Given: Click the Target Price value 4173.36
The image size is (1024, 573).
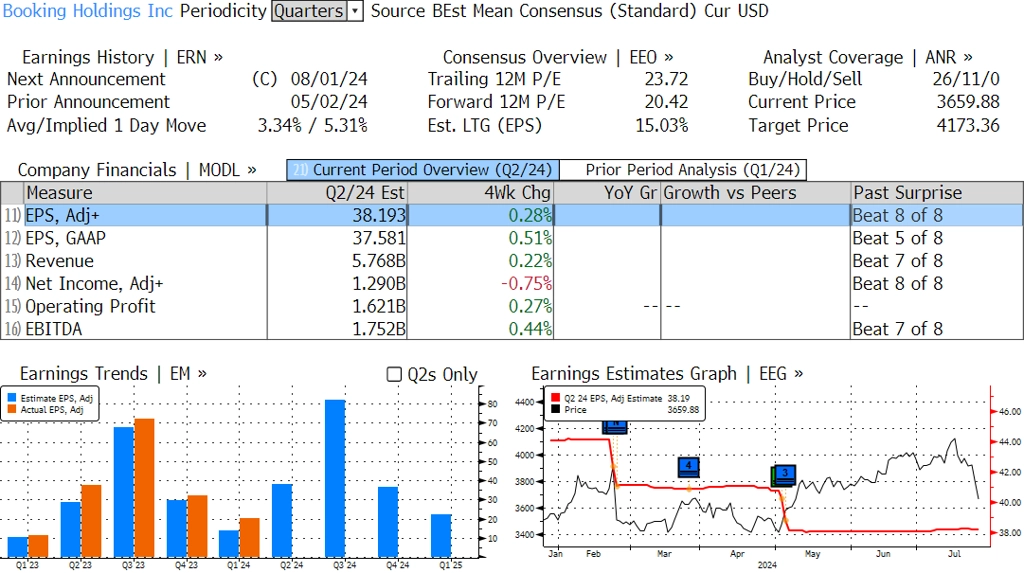Looking at the screenshot, I should click(968, 125).
